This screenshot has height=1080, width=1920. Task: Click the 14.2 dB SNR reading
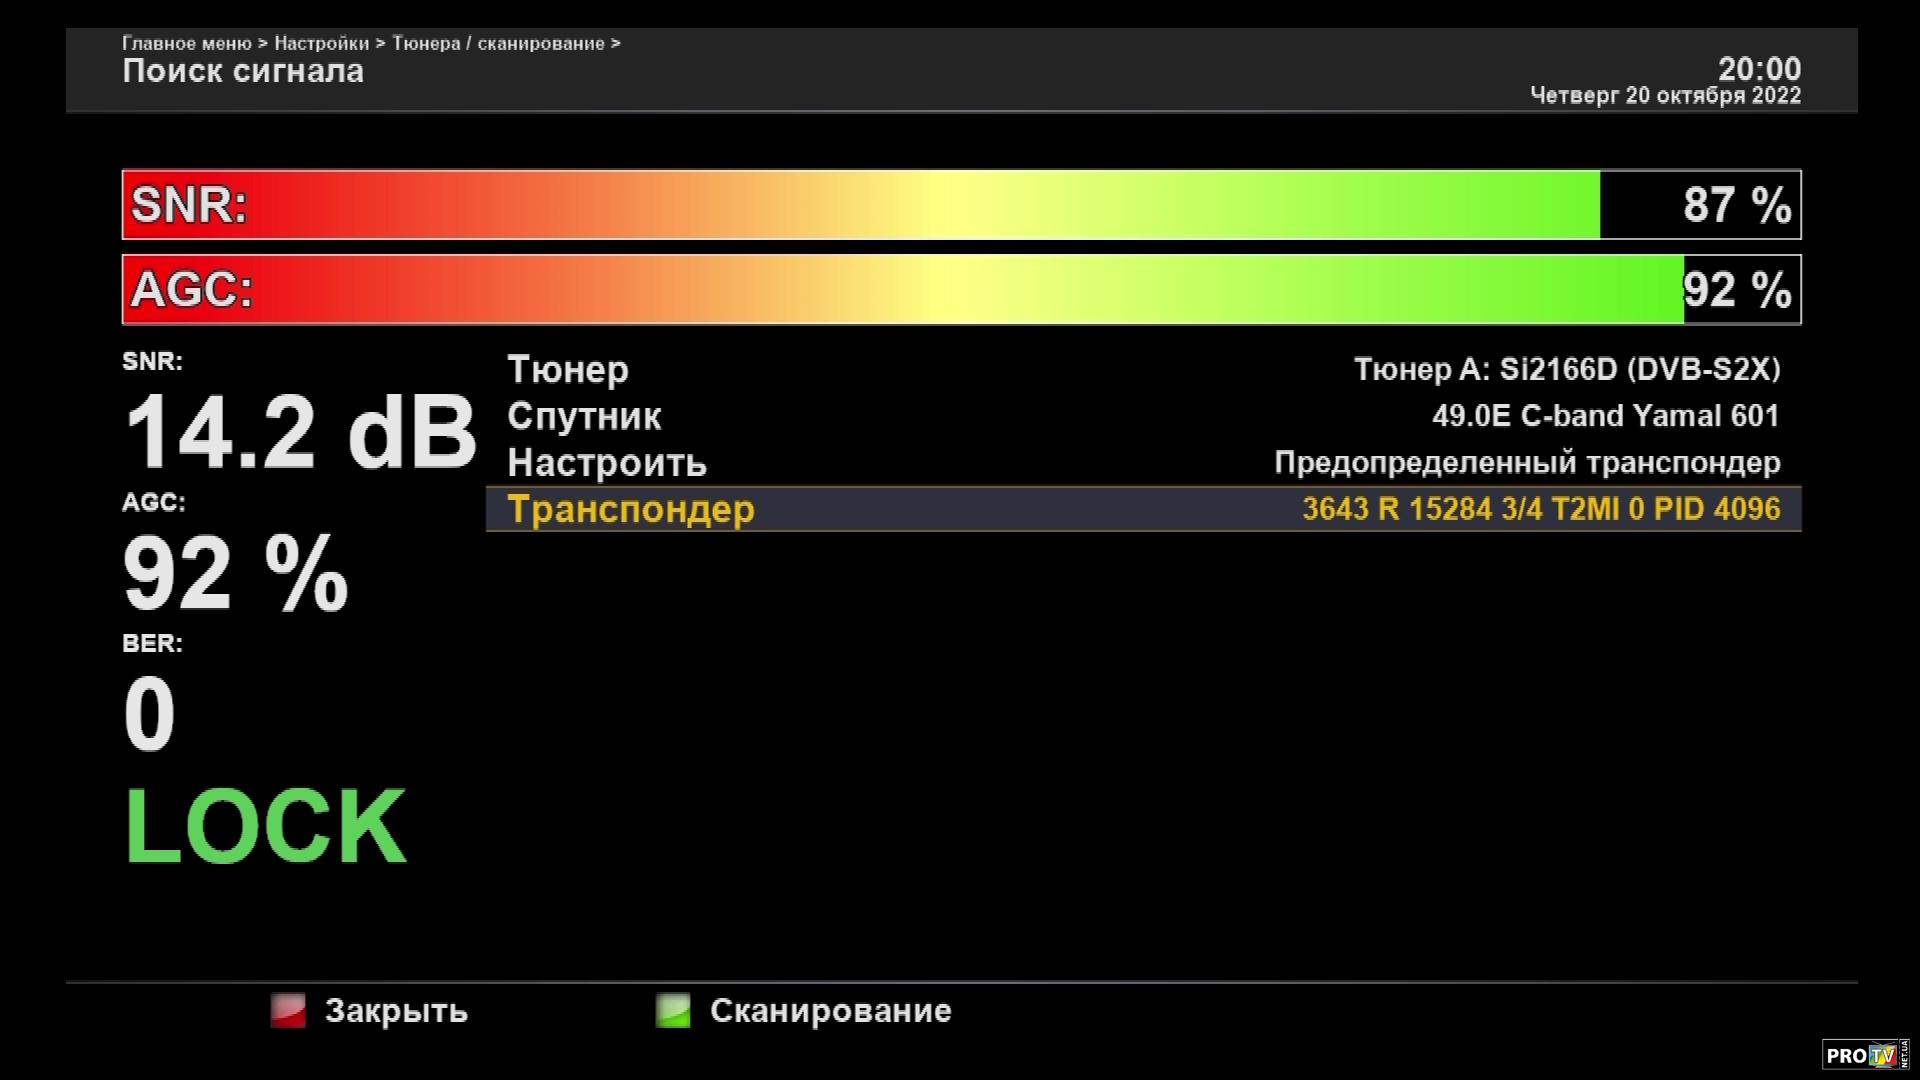(x=299, y=433)
